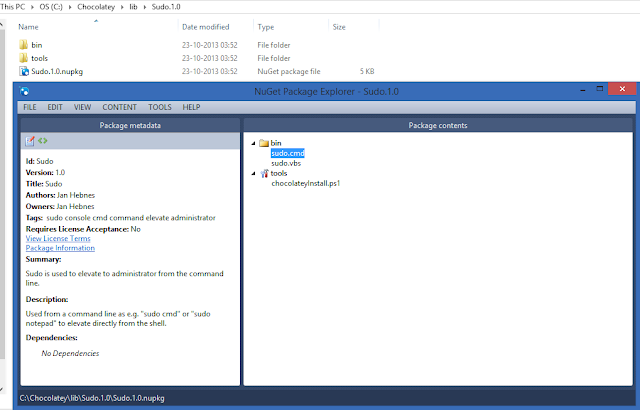
Task: Open the TOOLS menu
Action: (x=160, y=107)
